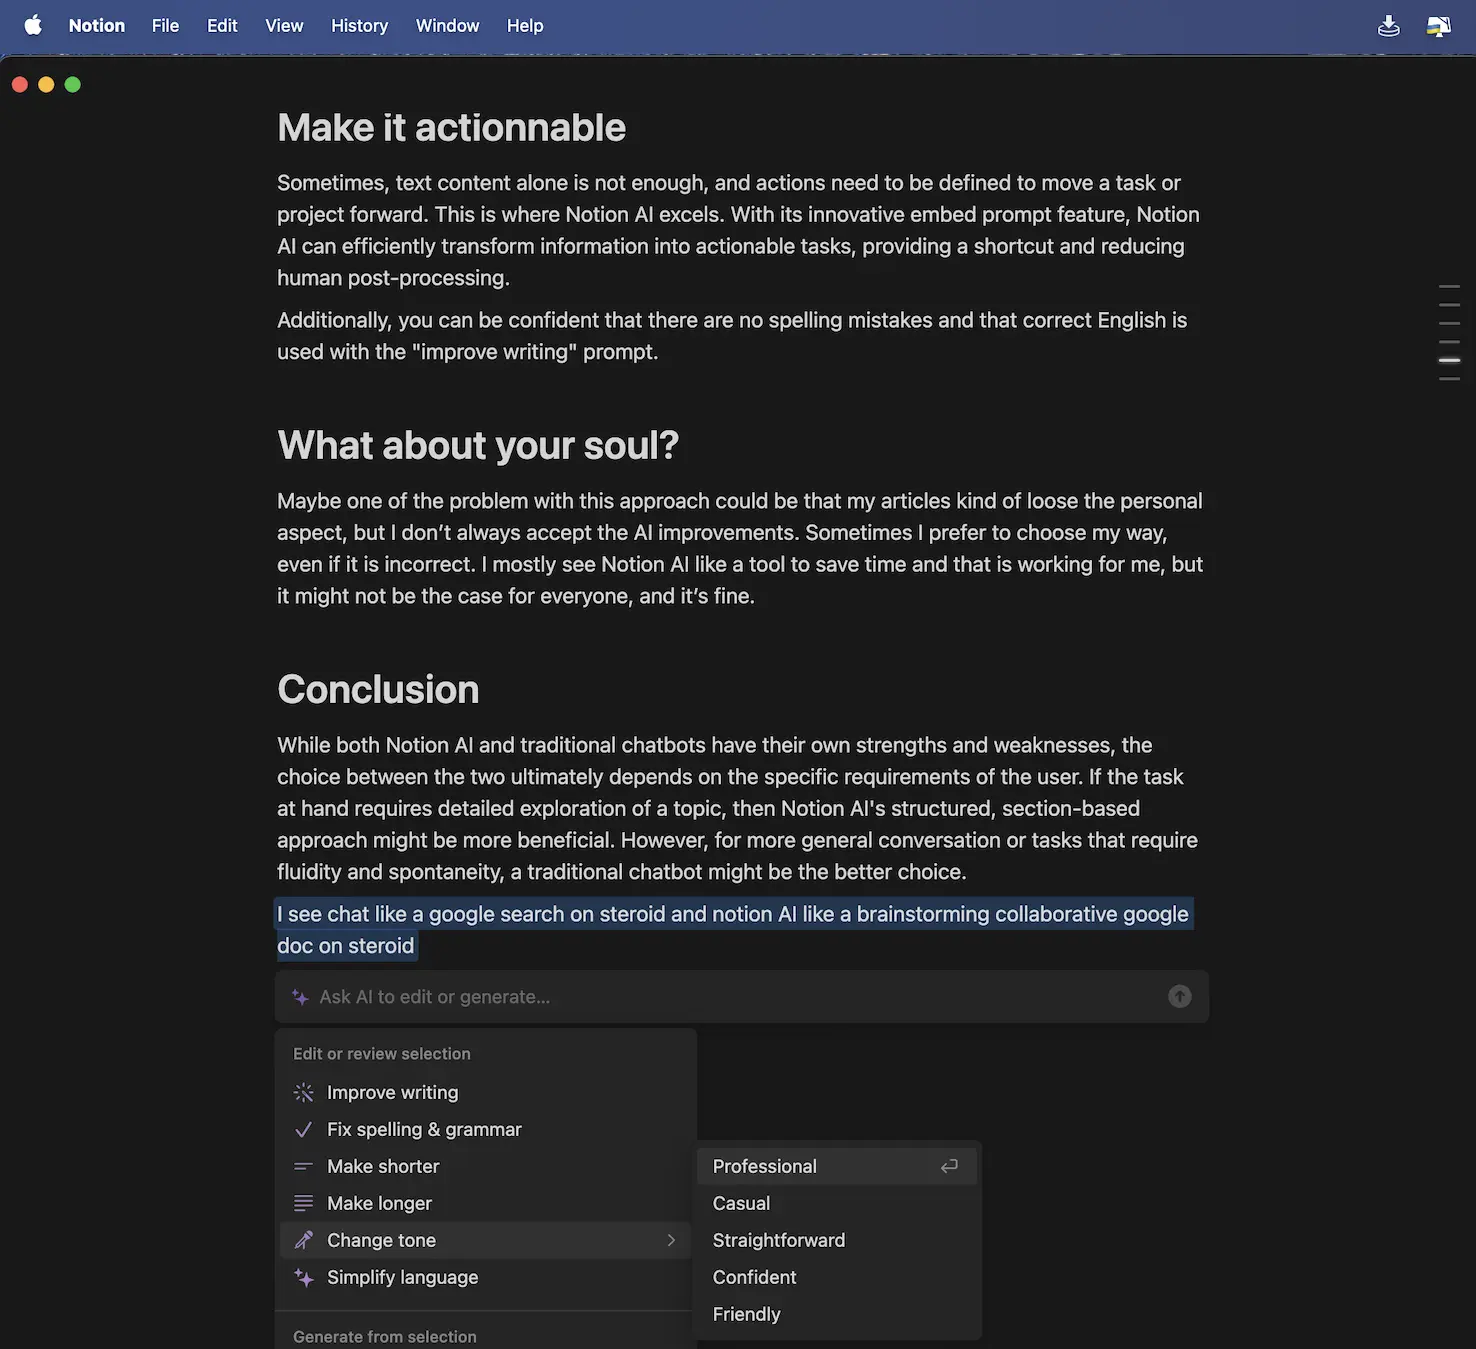Open the Apple menu icon

click(33, 25)
